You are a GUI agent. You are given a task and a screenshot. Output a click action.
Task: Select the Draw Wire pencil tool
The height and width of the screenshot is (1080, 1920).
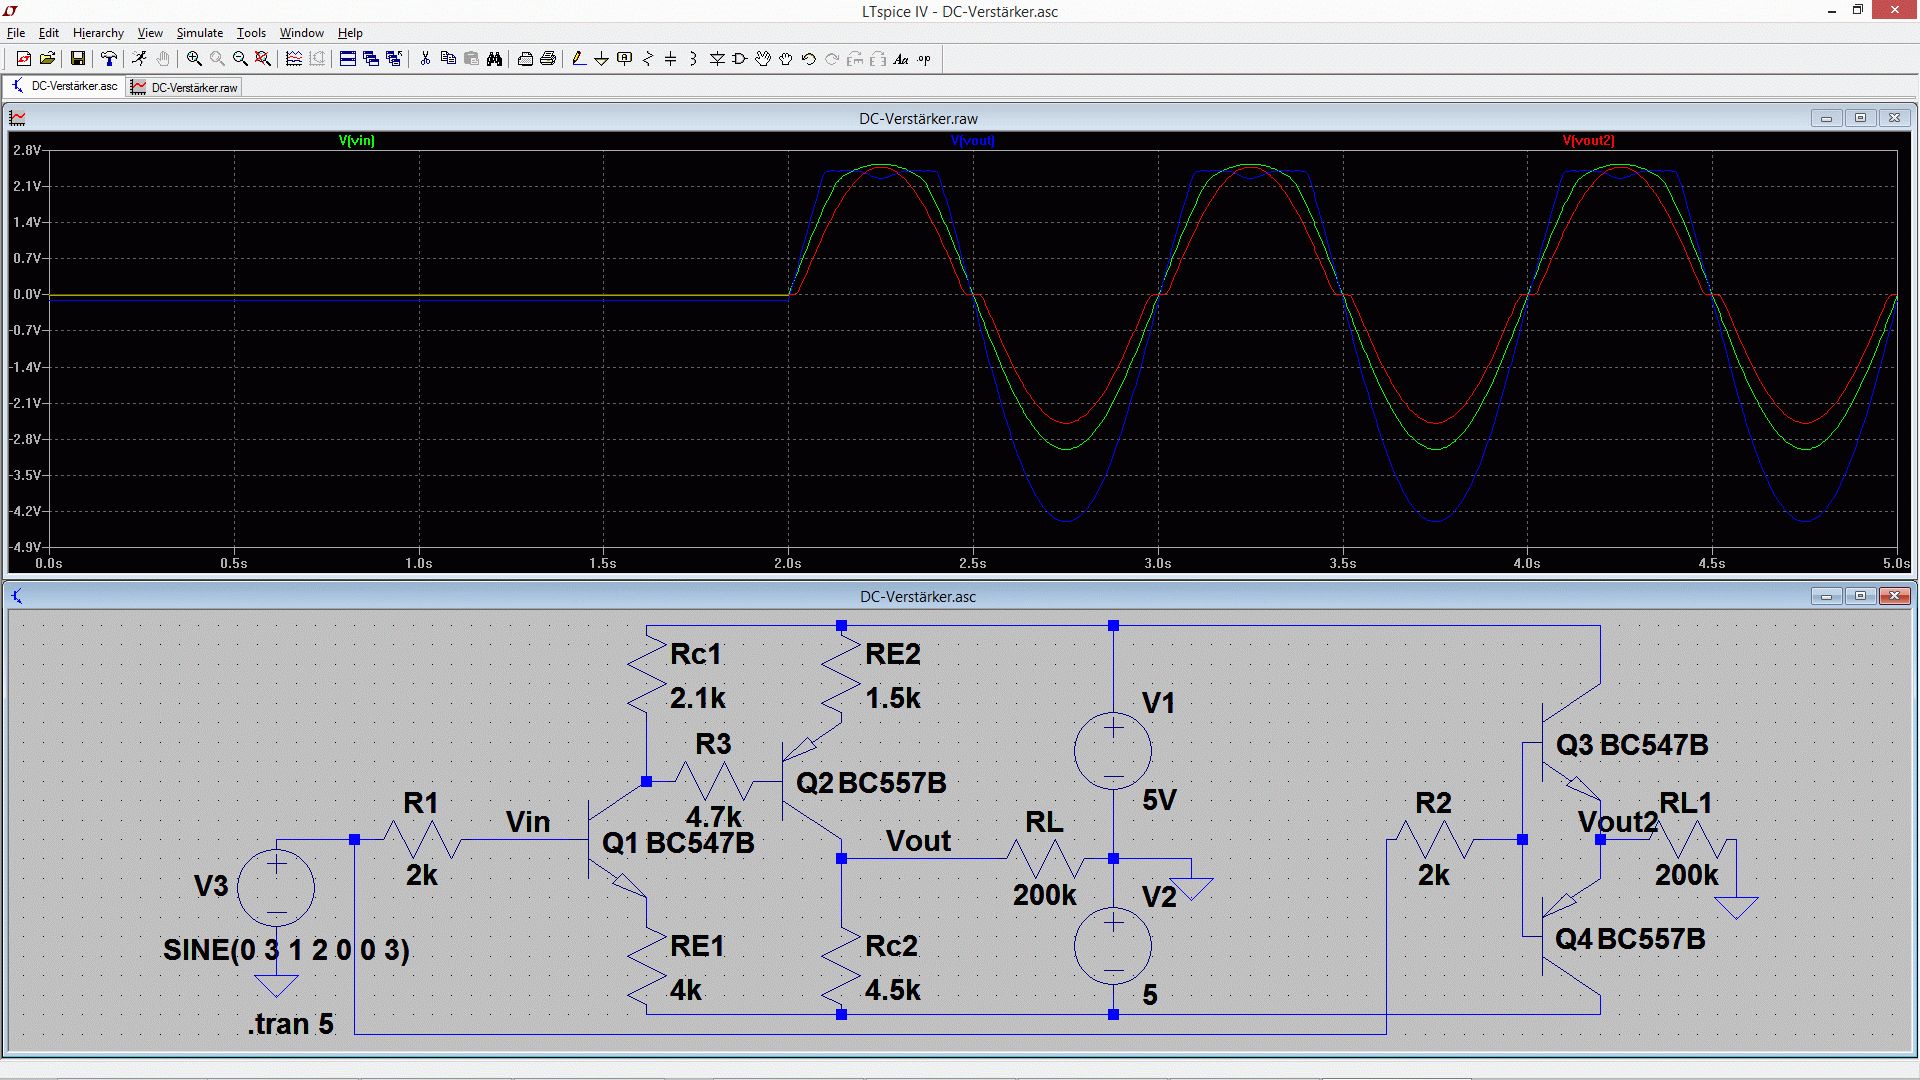coord(578,59)
